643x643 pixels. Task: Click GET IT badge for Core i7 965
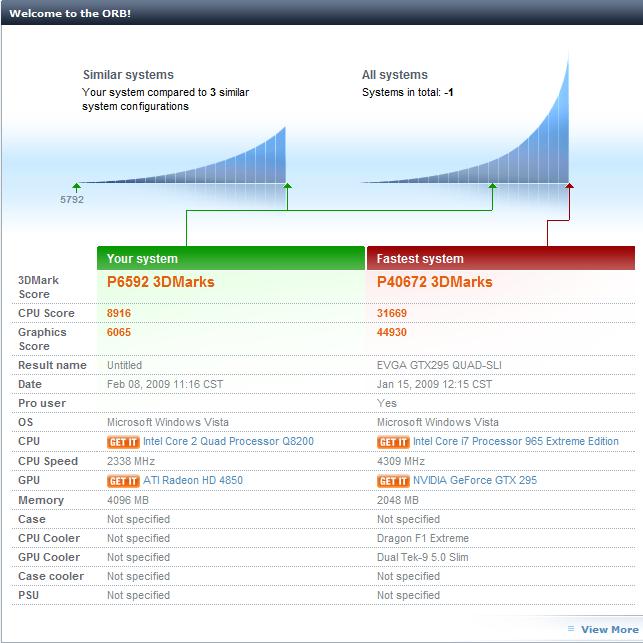[x=393, y=442]
